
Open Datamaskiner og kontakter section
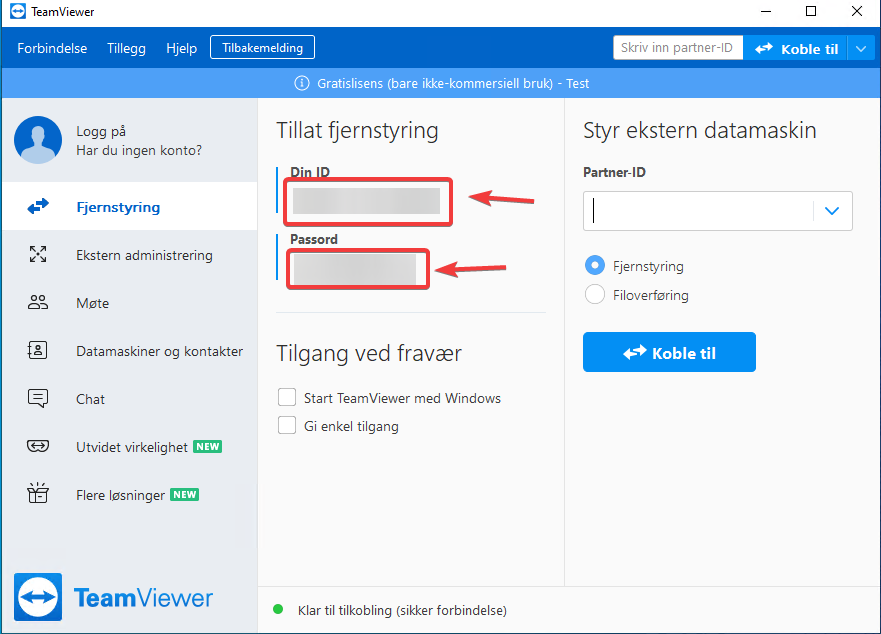click(x=130, y=351)
